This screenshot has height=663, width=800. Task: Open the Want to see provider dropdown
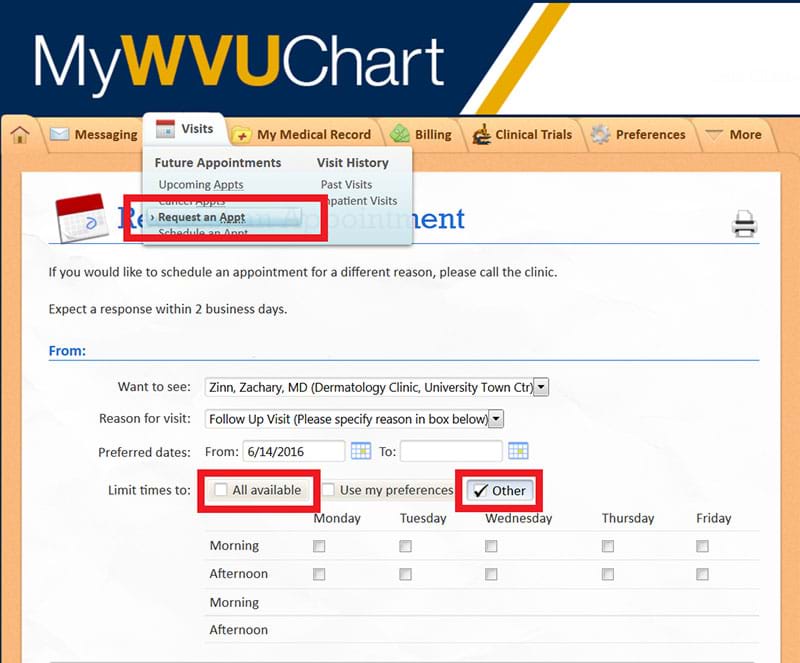541,387
